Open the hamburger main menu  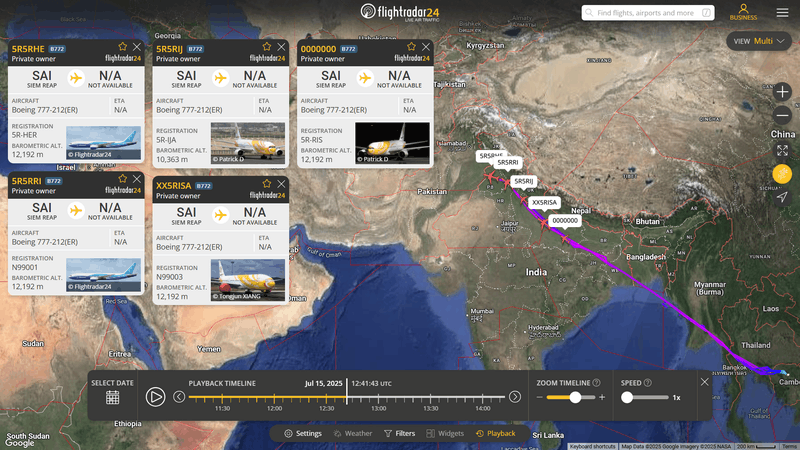[782, 12]
